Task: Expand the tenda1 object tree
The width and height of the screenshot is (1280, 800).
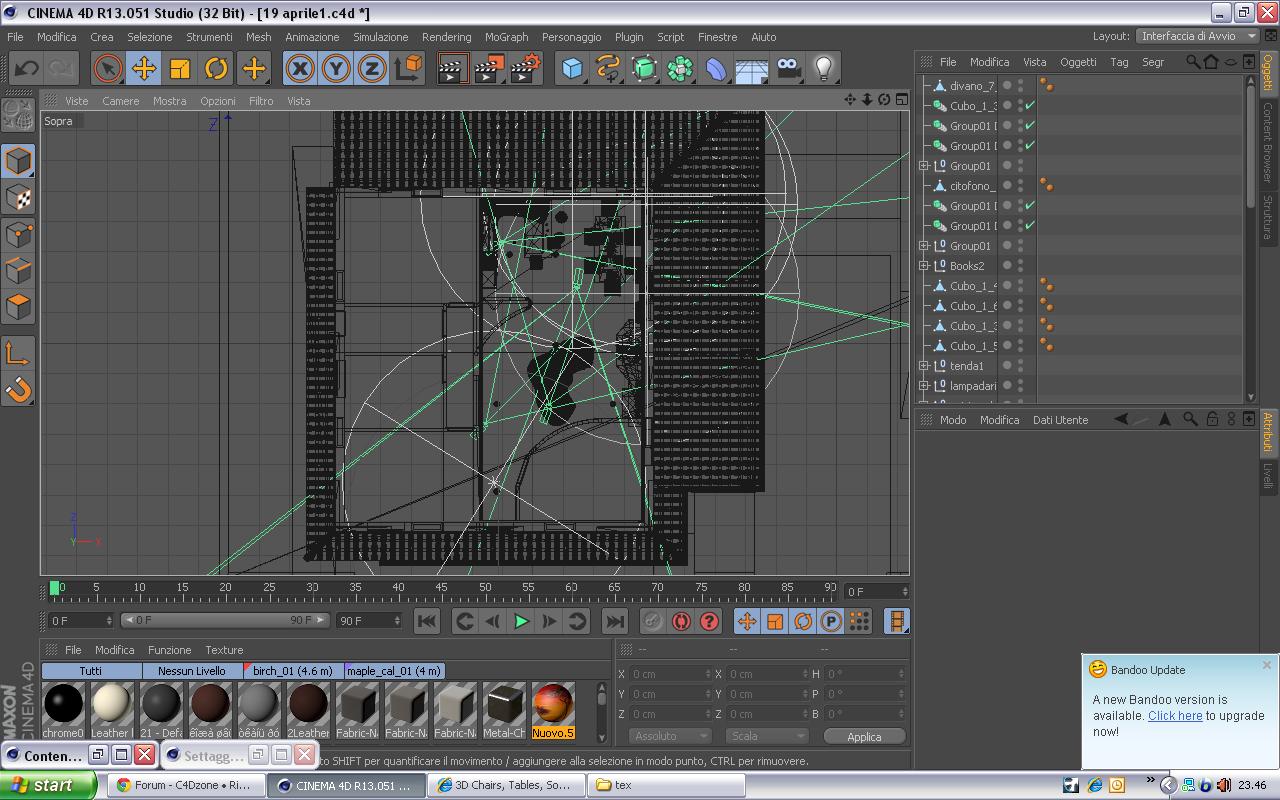Action: [925, 366]
